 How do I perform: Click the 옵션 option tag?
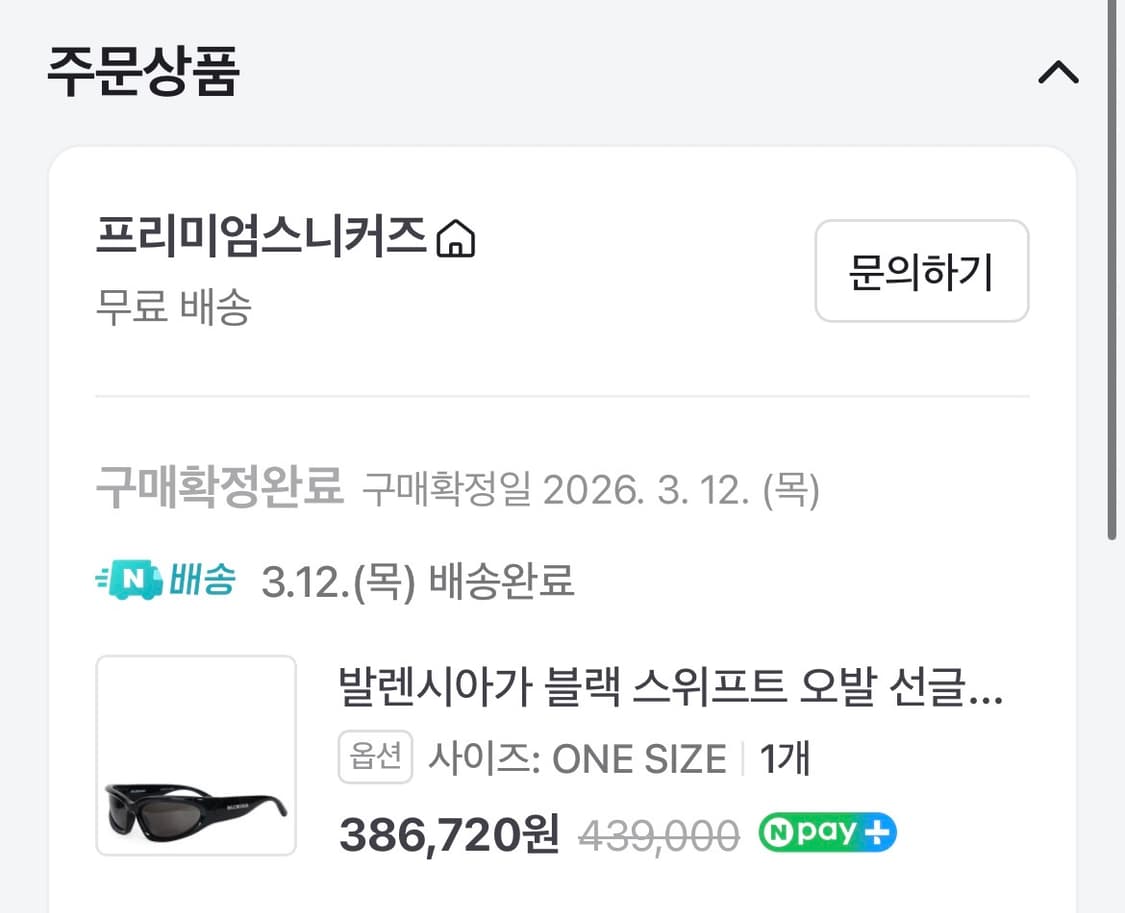coord(374,758)
